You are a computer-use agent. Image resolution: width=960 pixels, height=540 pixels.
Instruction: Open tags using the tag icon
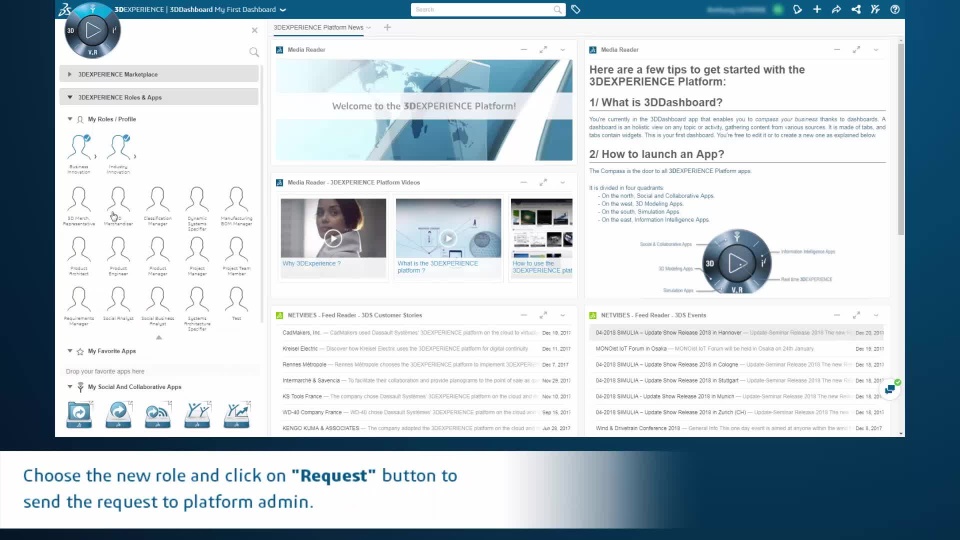pyautogui.click(x=576, y=9)
